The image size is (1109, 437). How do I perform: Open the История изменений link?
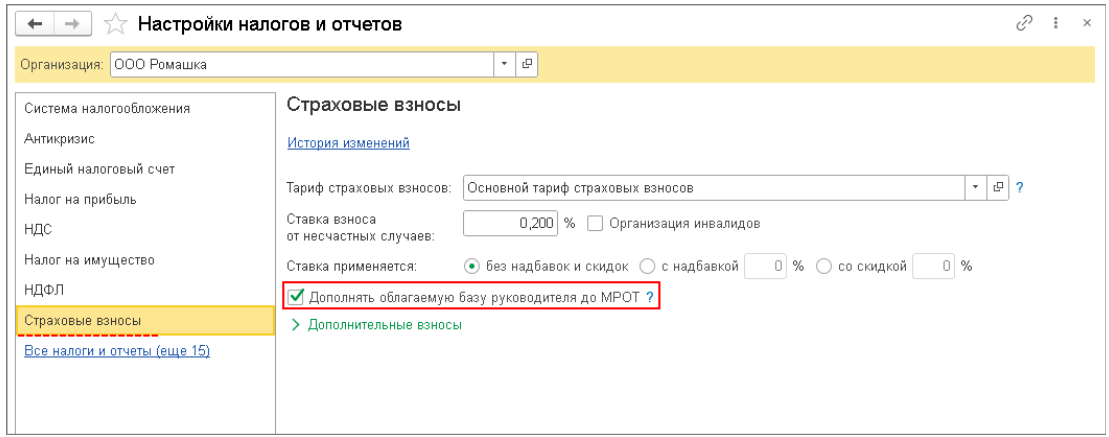coord(348,143)
